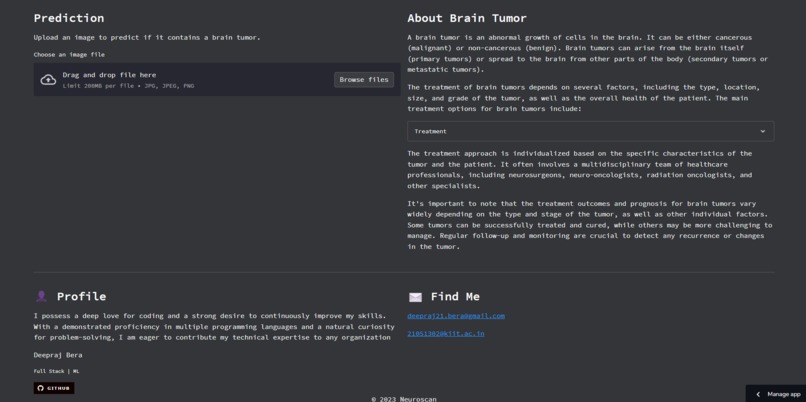Click the Prediction heading
Screen dimensions: 806x402
[69, 18]
